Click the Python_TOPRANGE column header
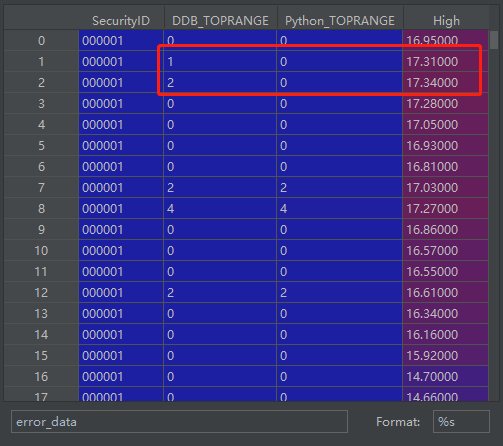Screen dimensions: 503x446 click(340, 21)
